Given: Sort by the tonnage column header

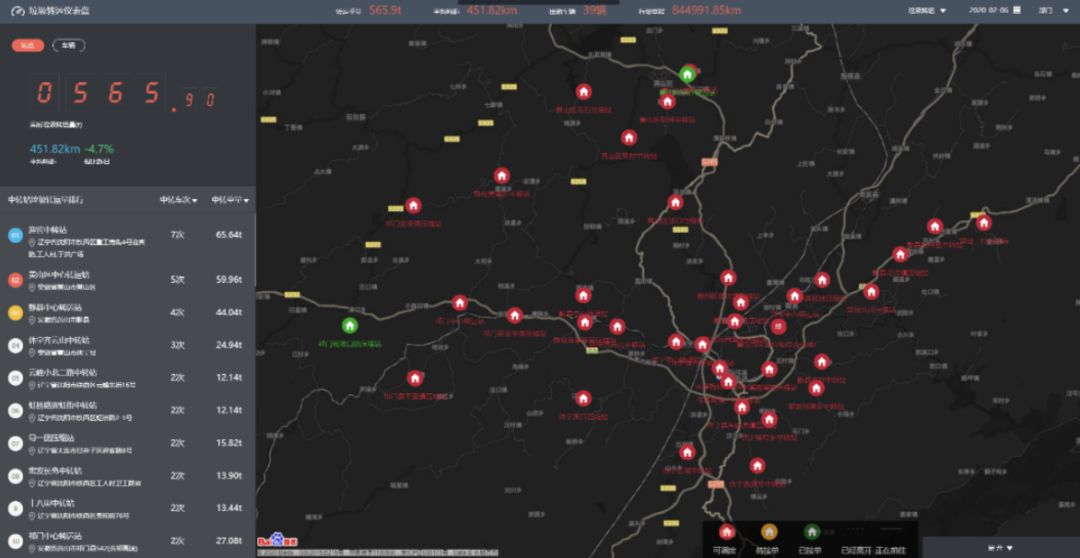Looking at the screenshot, I should [x=230, y=200].
